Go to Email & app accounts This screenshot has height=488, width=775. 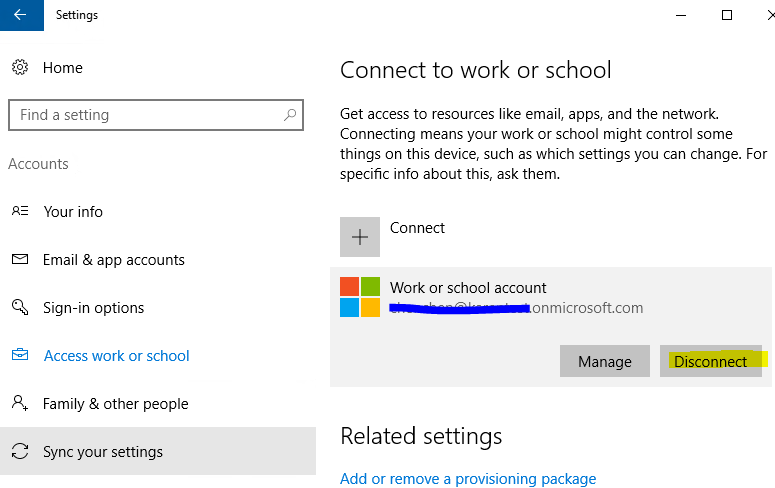click(x=113, y=260)
